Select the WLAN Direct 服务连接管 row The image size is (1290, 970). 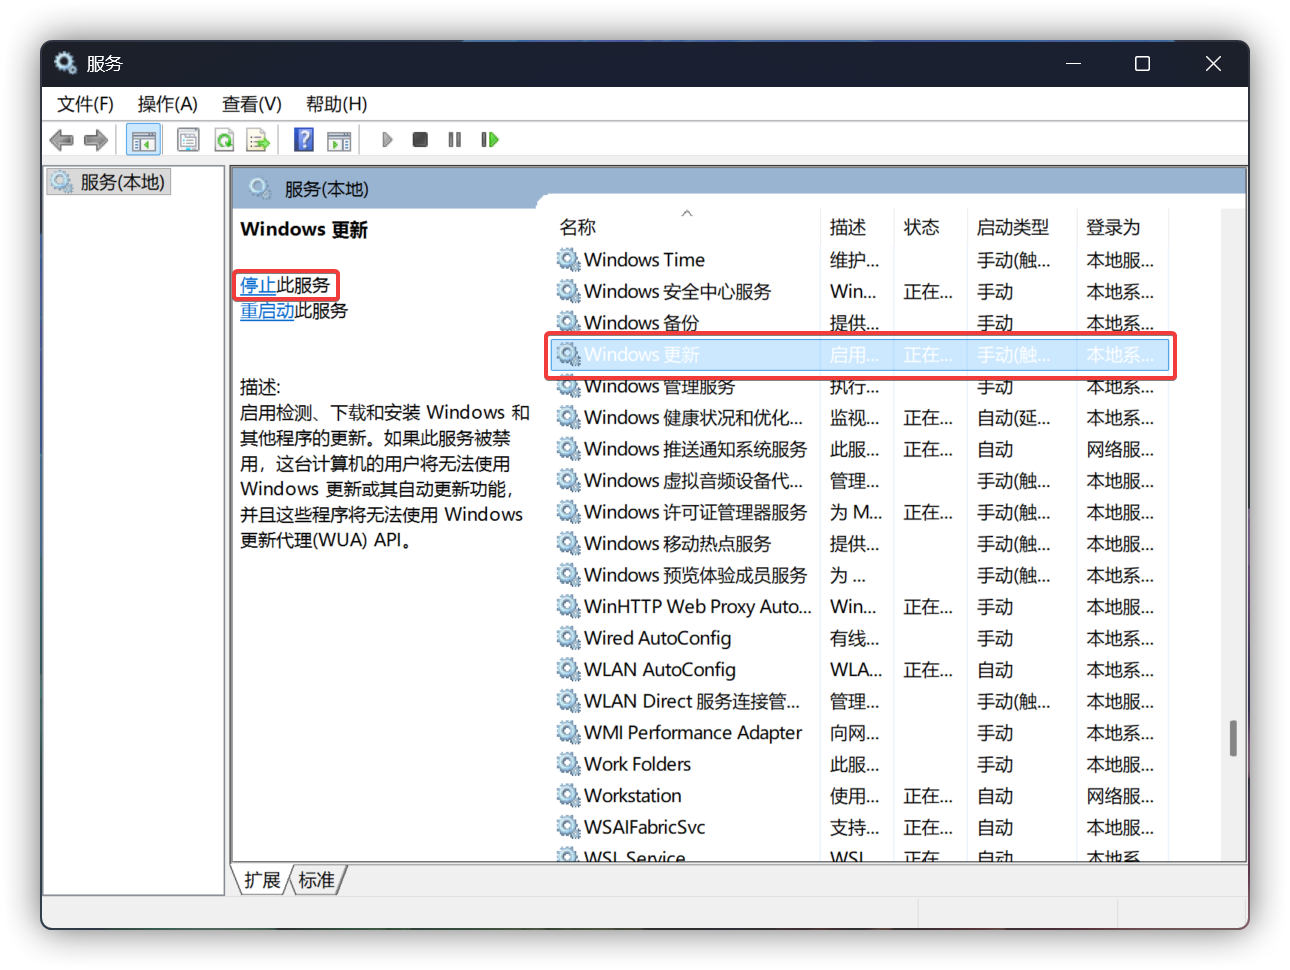click(860, 701)
